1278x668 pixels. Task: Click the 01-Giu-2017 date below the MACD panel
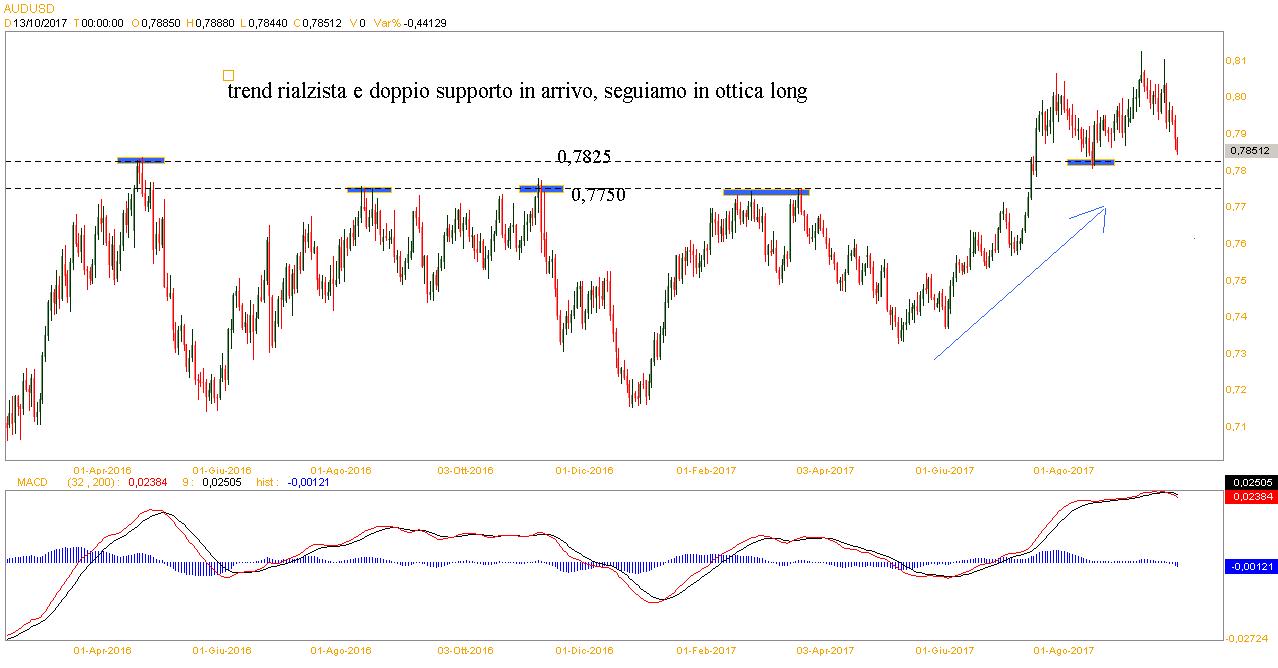947,650
